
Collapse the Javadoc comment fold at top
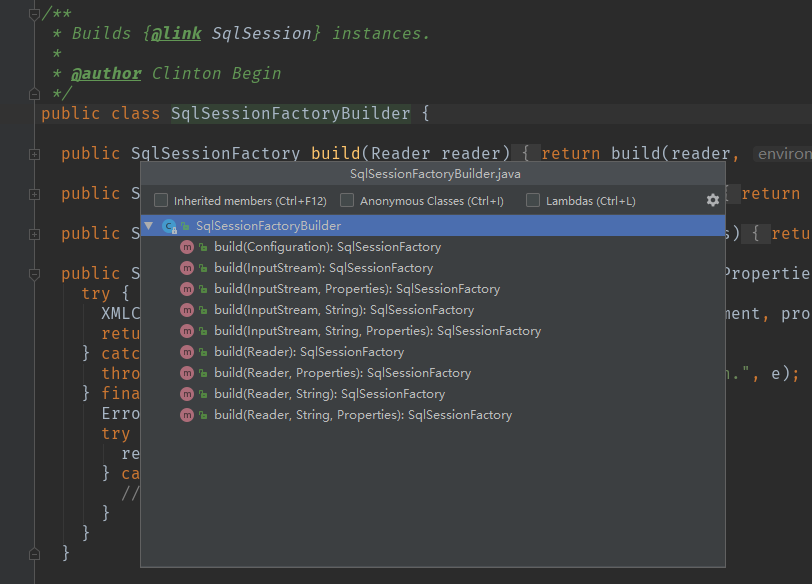coord(34,14)
